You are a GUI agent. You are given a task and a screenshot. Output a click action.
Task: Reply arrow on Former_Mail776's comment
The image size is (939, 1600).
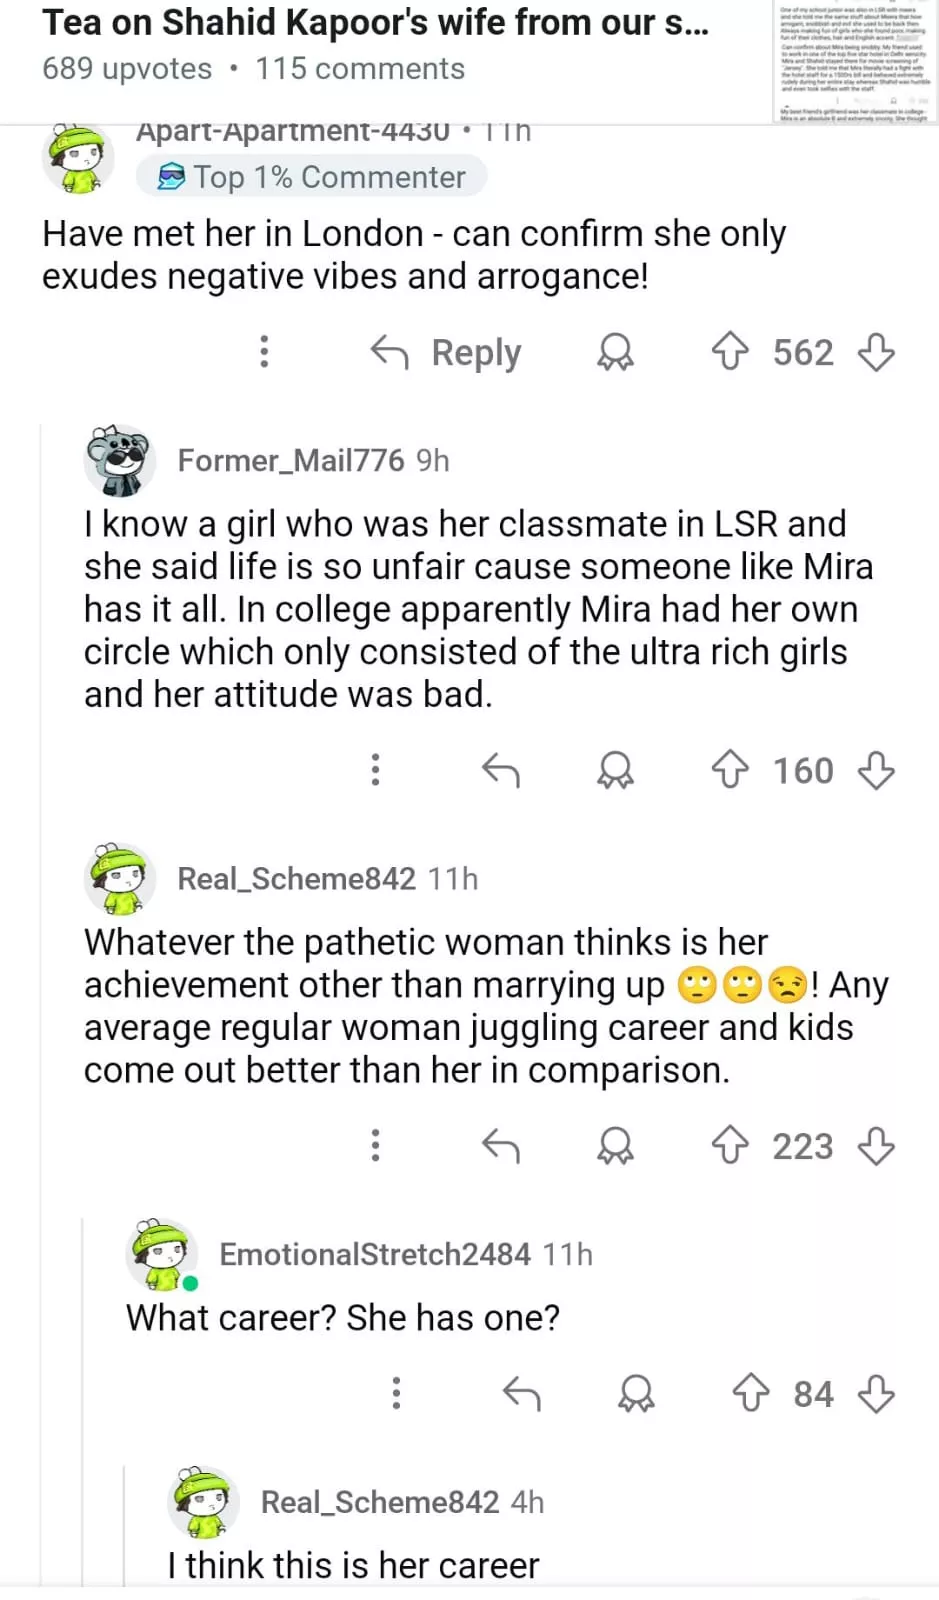500,770
